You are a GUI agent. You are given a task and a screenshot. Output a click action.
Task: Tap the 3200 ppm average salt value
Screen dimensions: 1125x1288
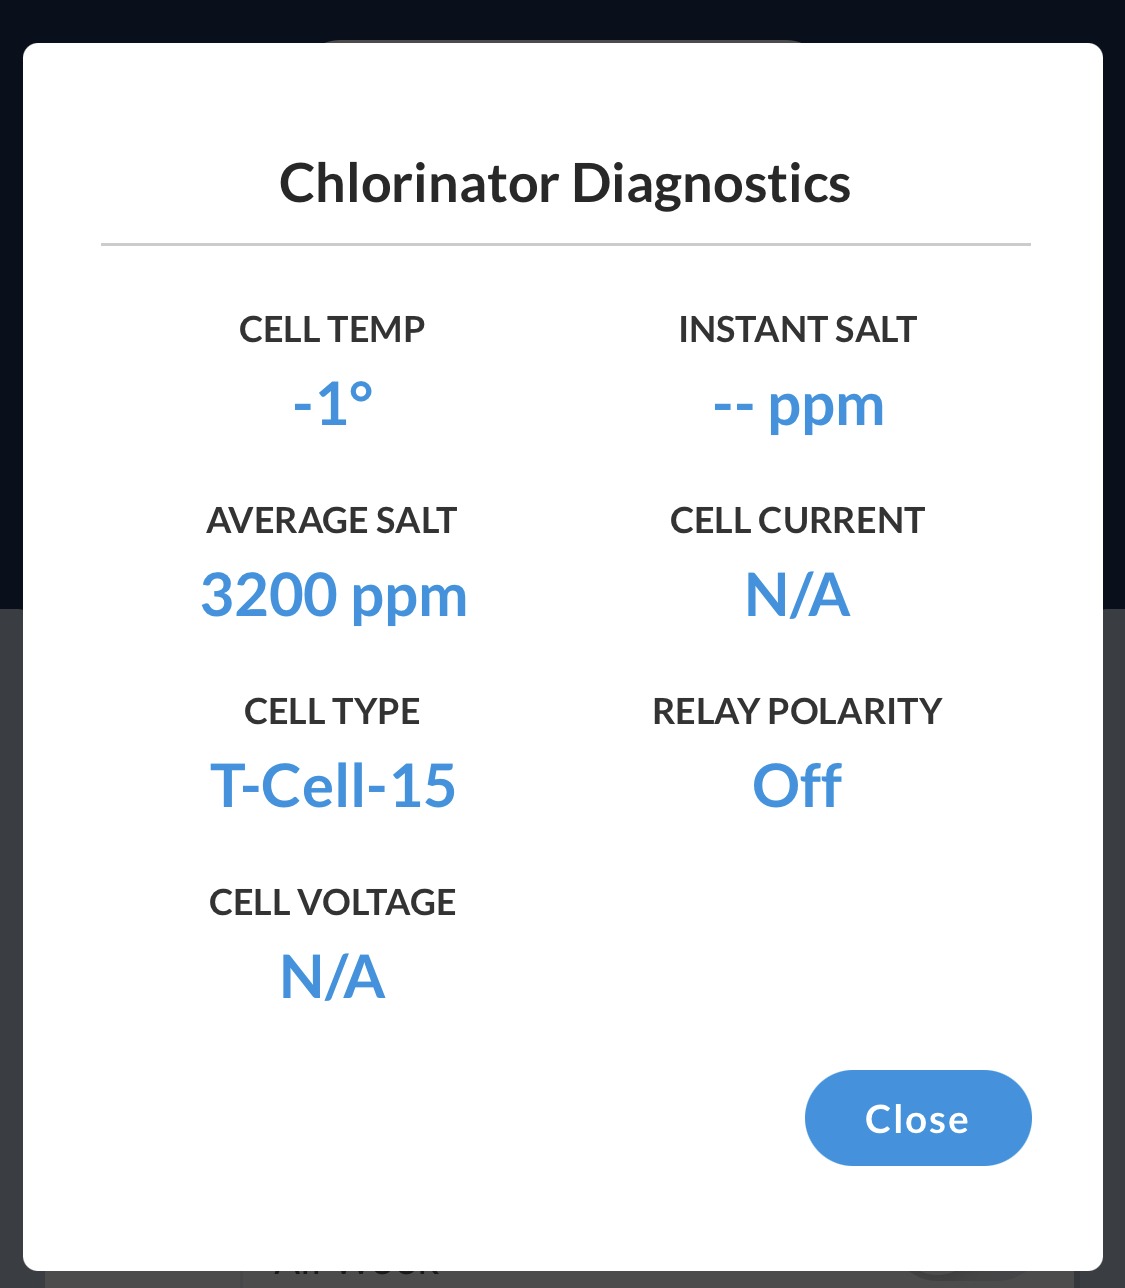point(334,597)
